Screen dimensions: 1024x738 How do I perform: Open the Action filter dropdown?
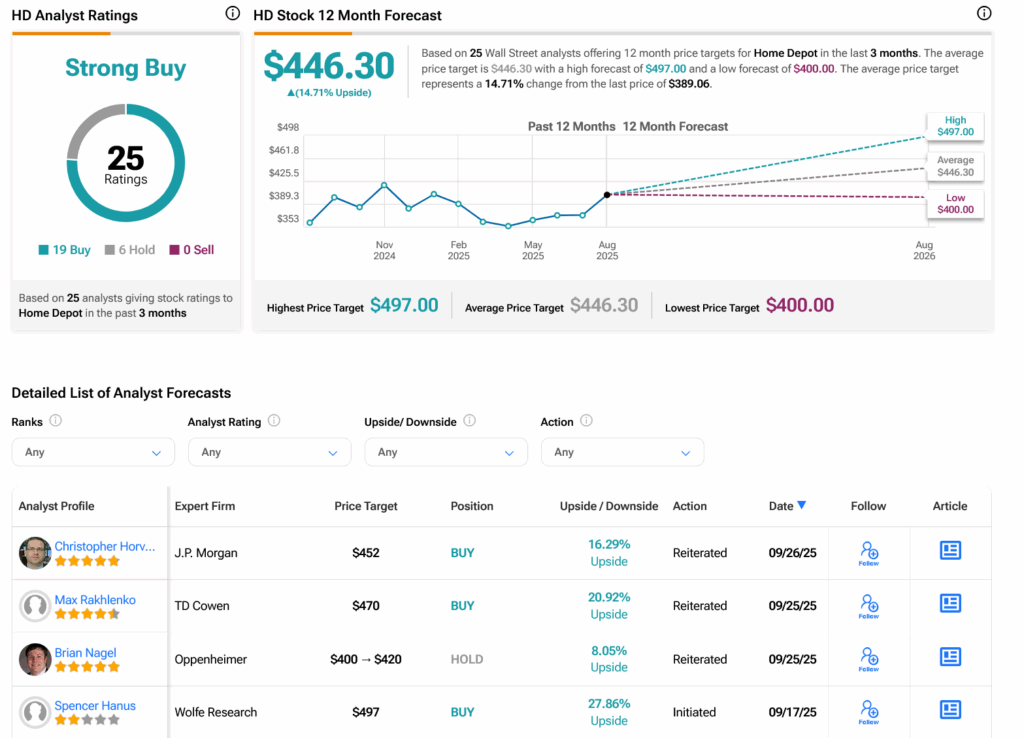(x=622, y=452)
